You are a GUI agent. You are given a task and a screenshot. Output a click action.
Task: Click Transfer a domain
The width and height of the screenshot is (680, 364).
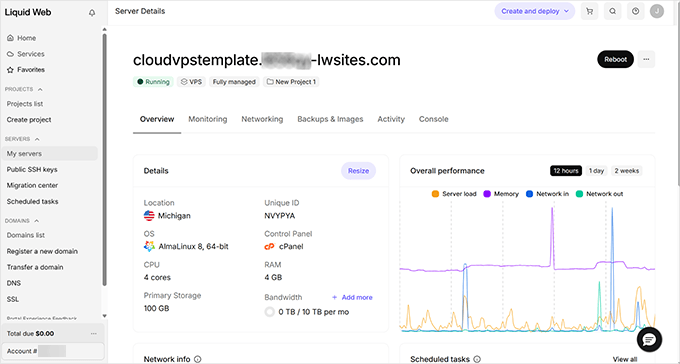pyautogui.click(x=35, y=267)
